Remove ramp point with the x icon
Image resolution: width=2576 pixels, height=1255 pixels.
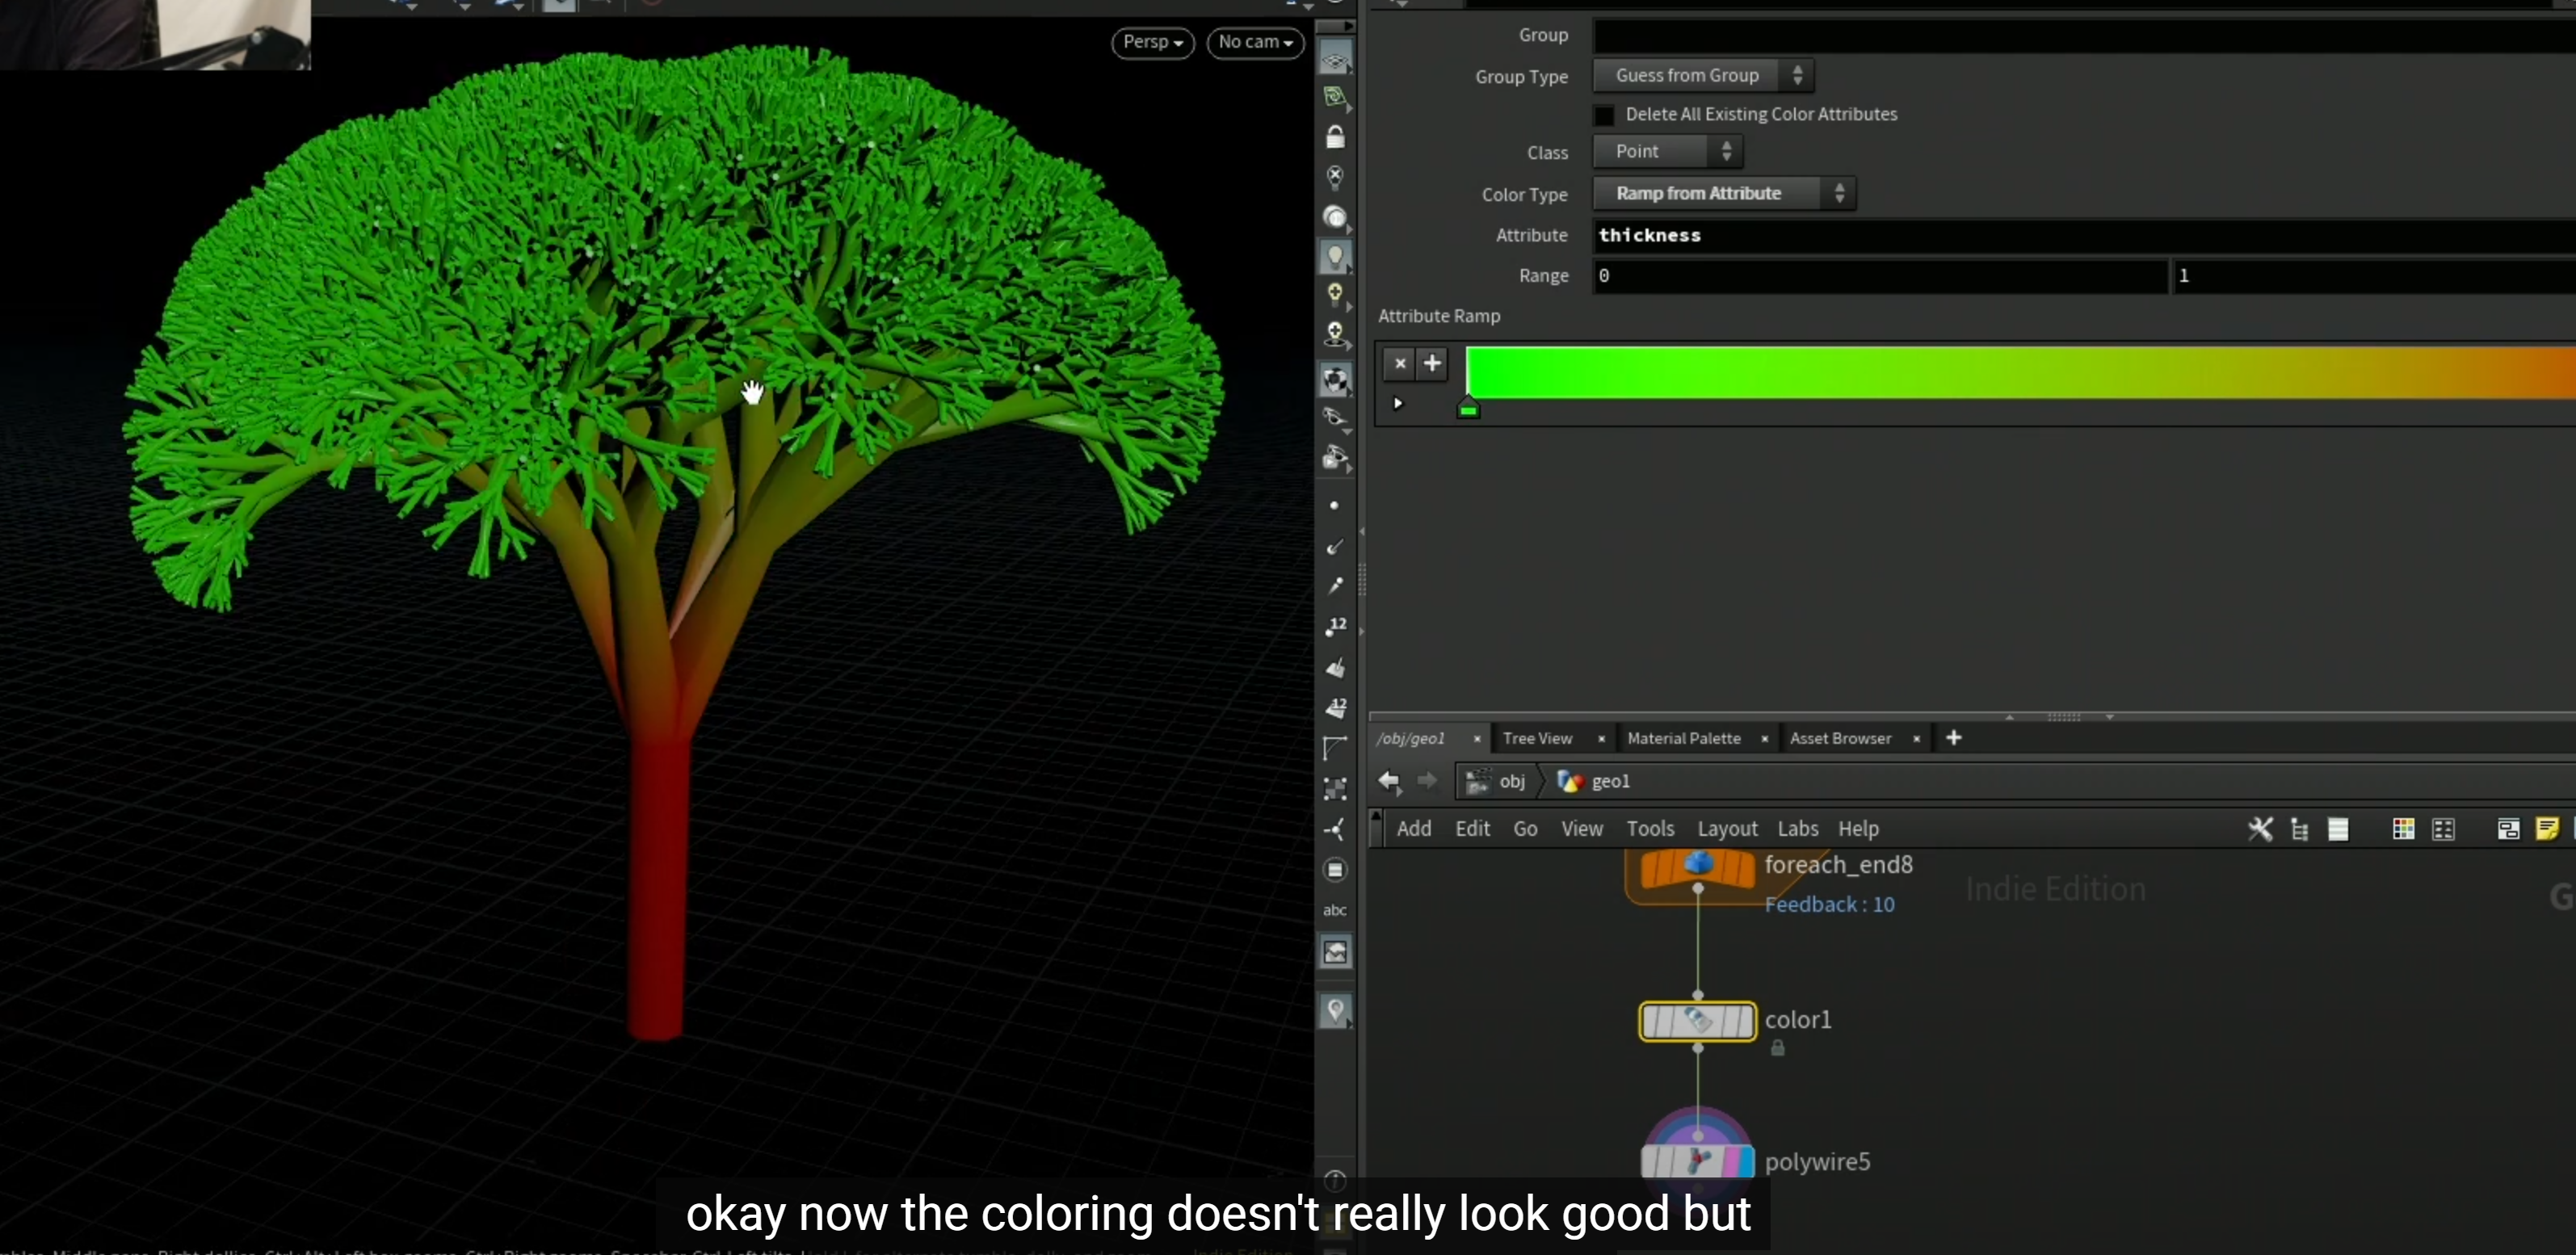click(x=1400, y=363)
